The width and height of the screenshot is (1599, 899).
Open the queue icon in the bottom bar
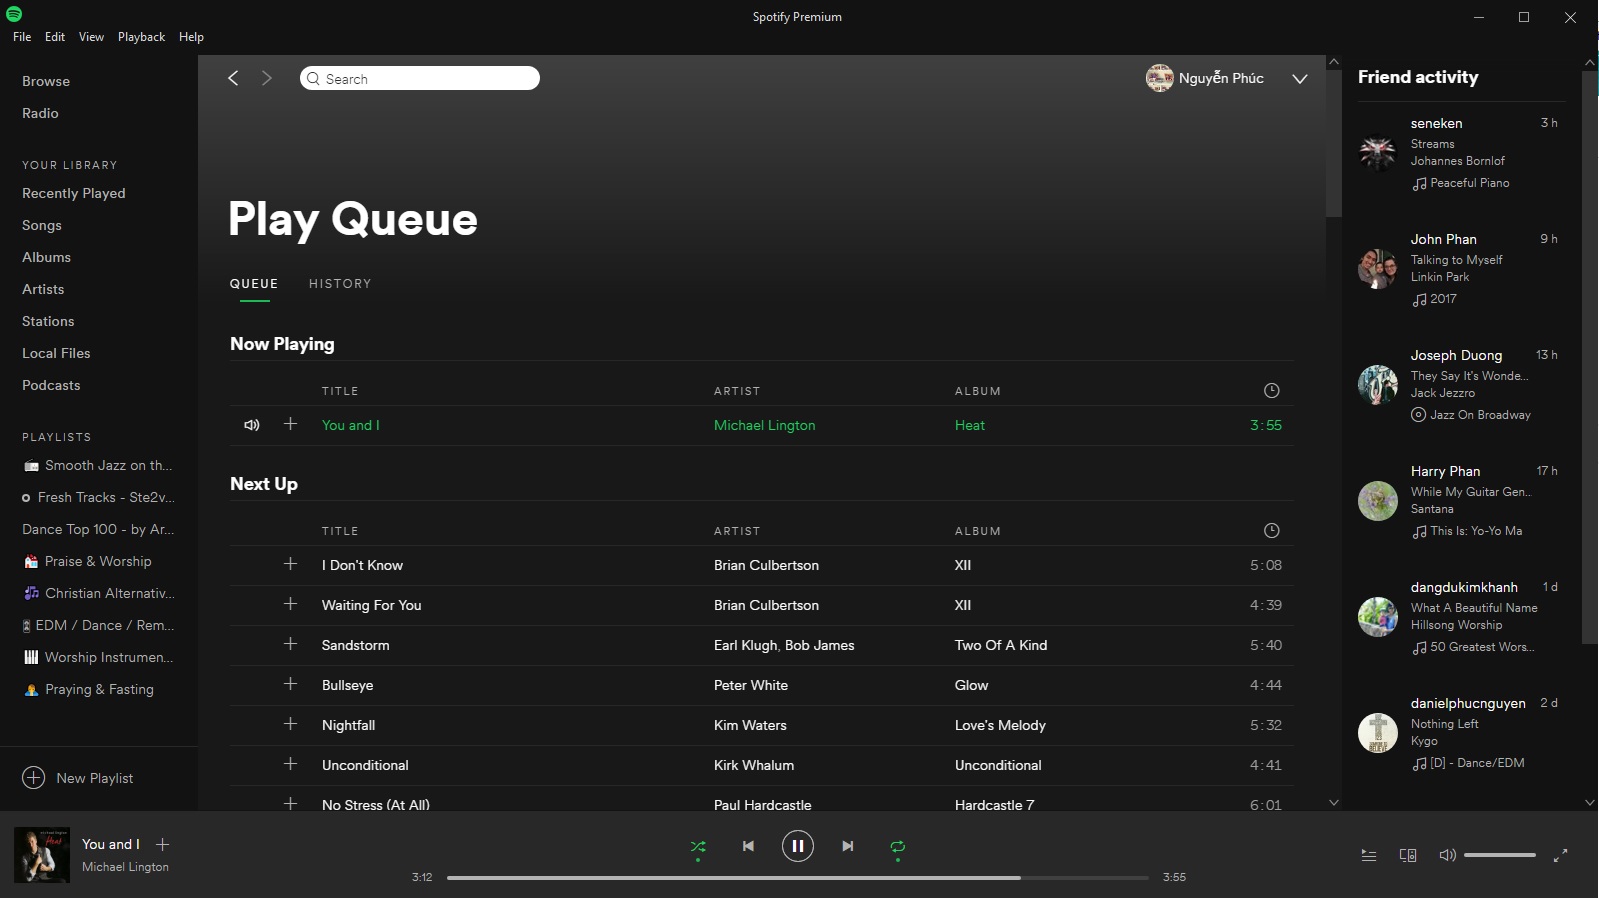coord(1369,855)
